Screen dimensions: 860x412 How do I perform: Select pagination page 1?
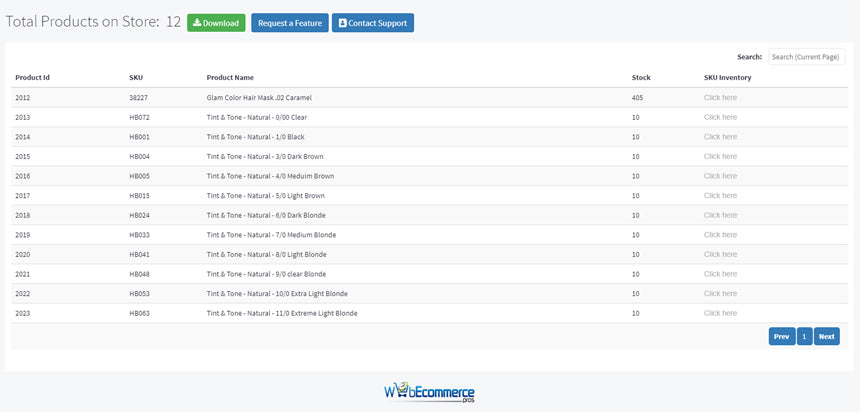(x=804, y=336)
